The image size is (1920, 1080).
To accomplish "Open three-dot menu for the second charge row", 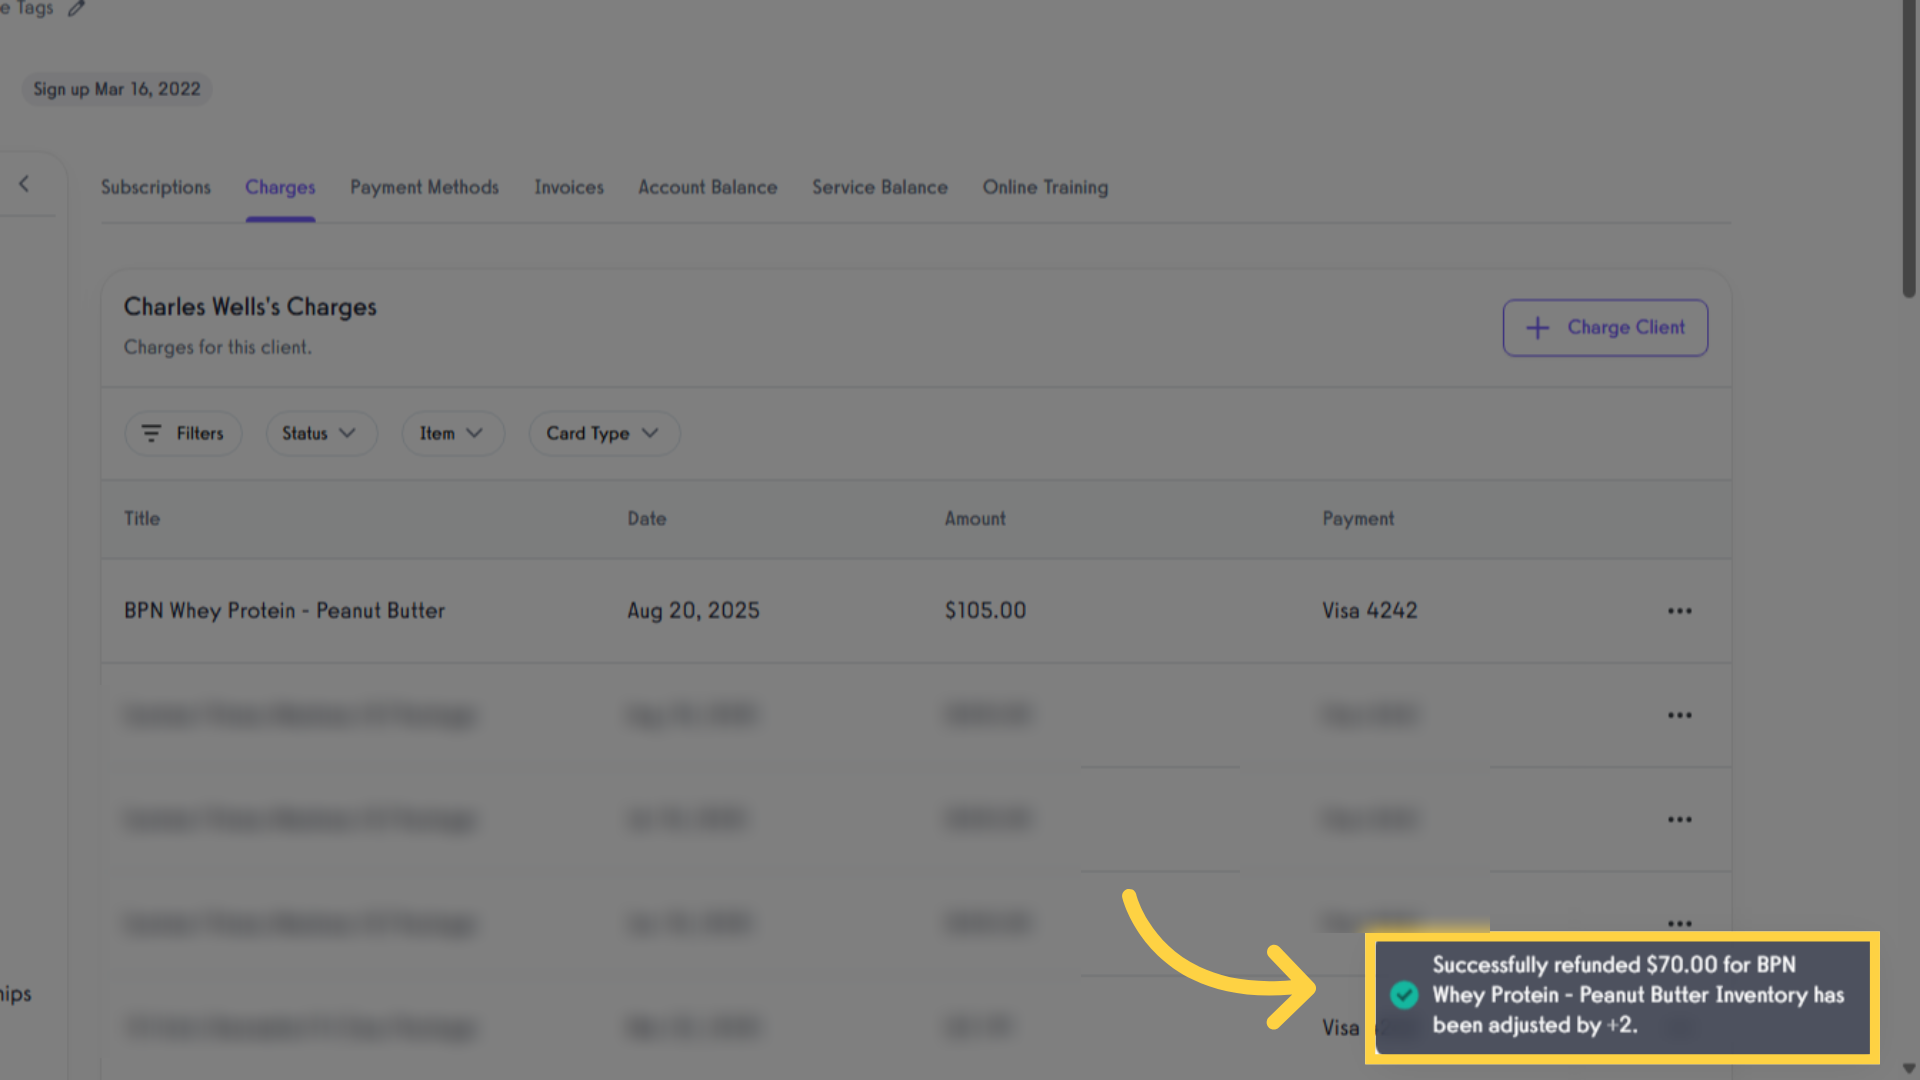I will pyautogui.click(x=1680, y=715).
